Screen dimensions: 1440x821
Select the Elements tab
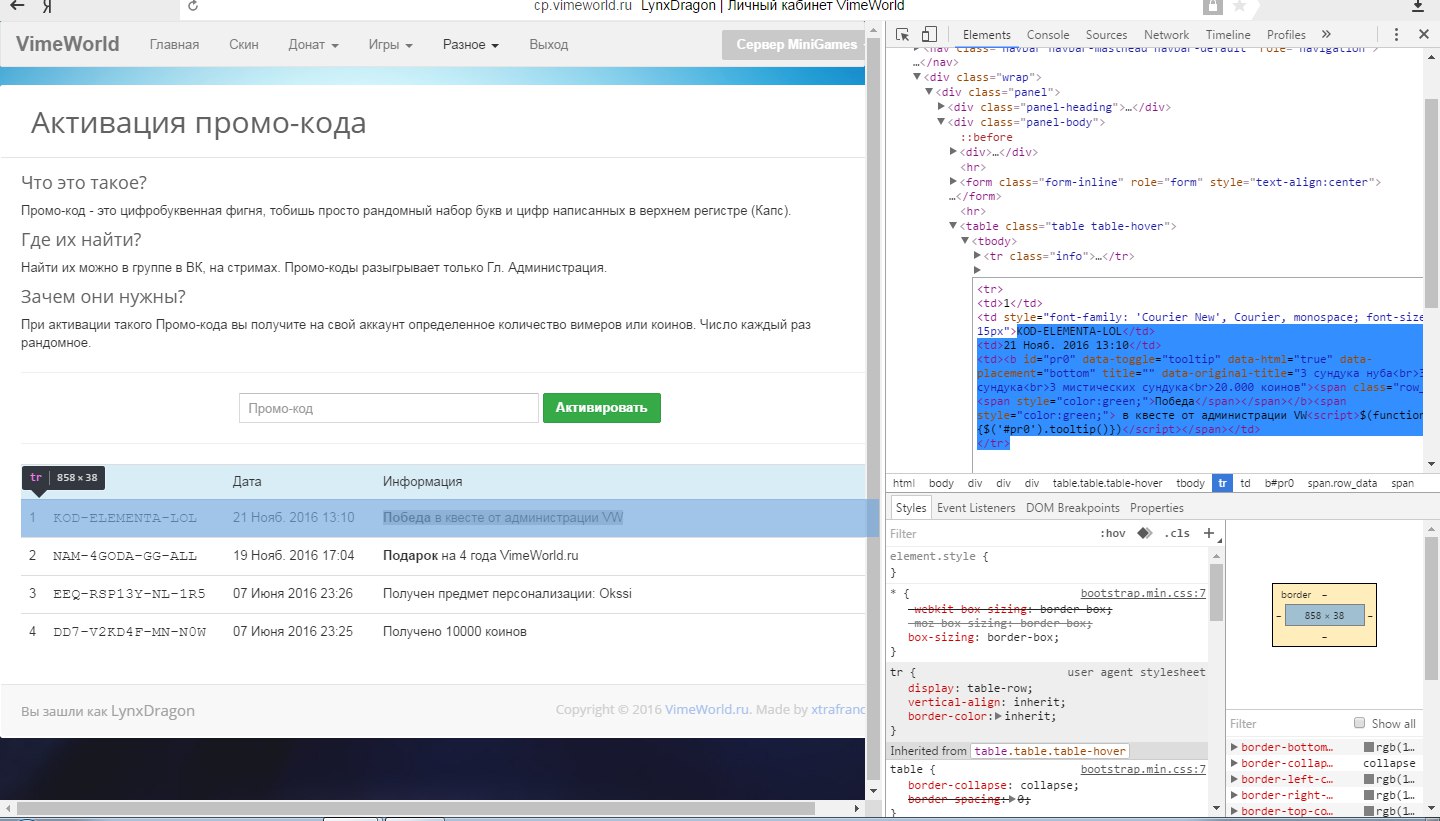click(x=987, y=34)
